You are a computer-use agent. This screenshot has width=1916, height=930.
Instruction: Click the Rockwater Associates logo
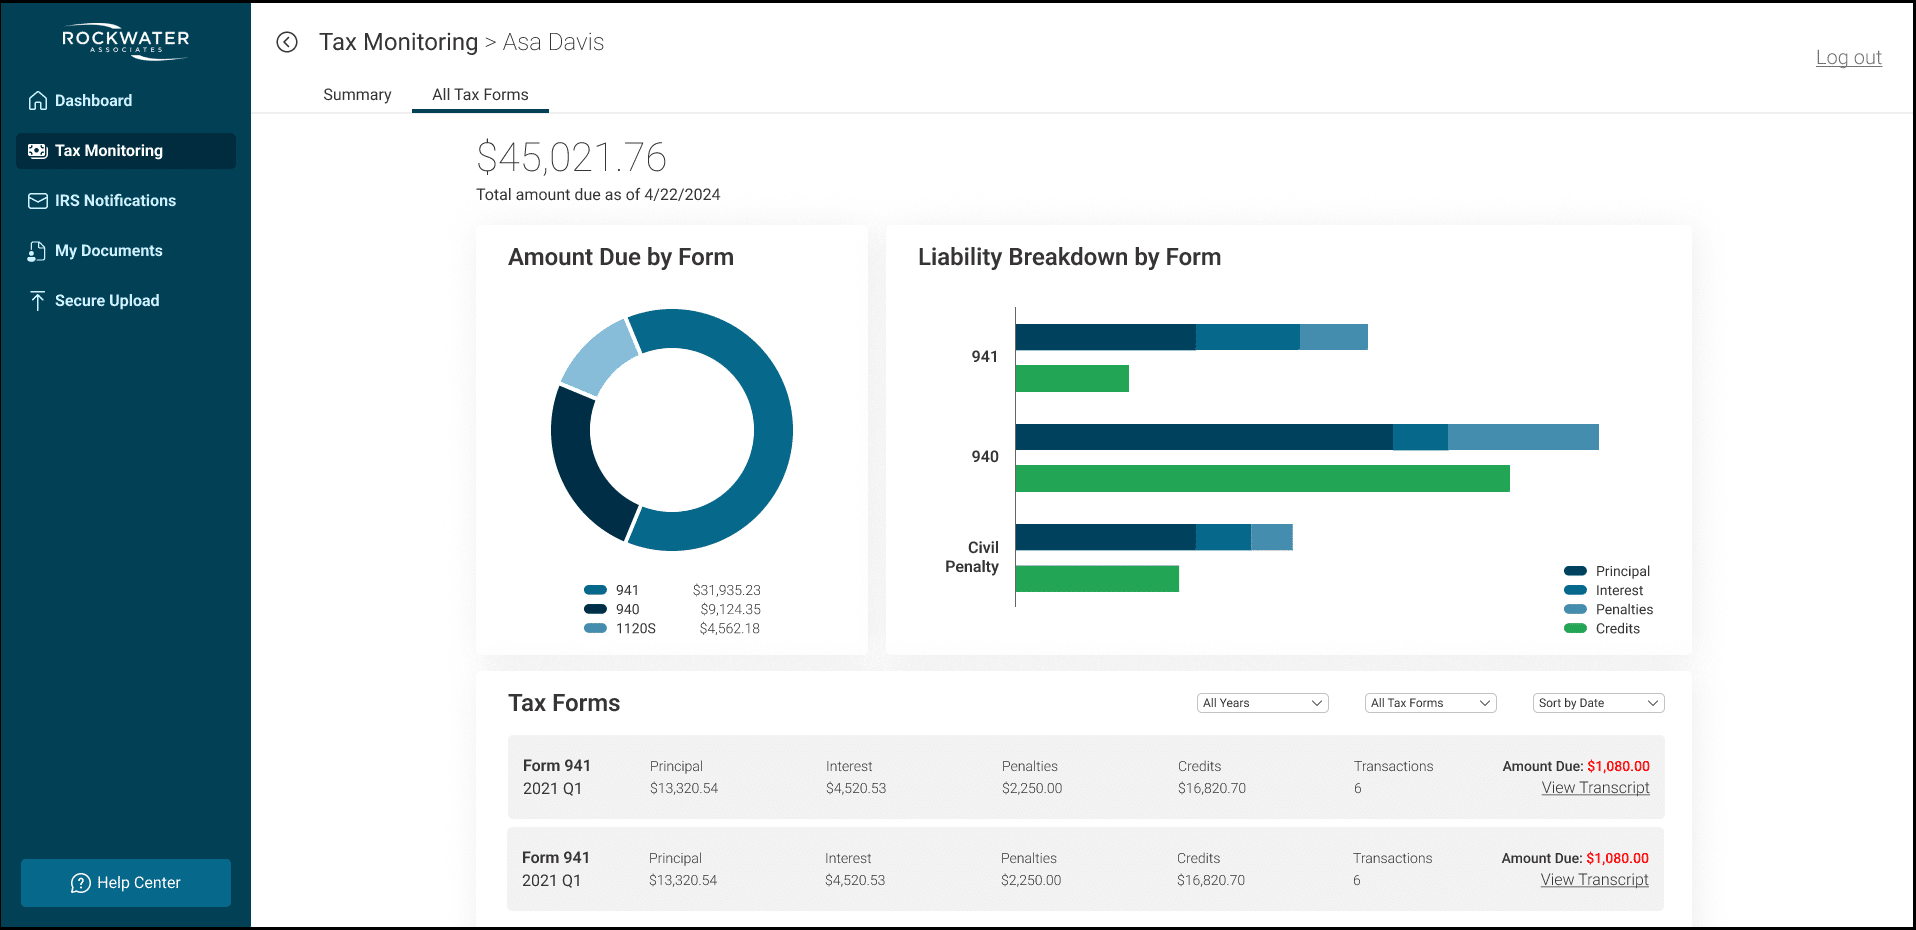coord(126,41)
